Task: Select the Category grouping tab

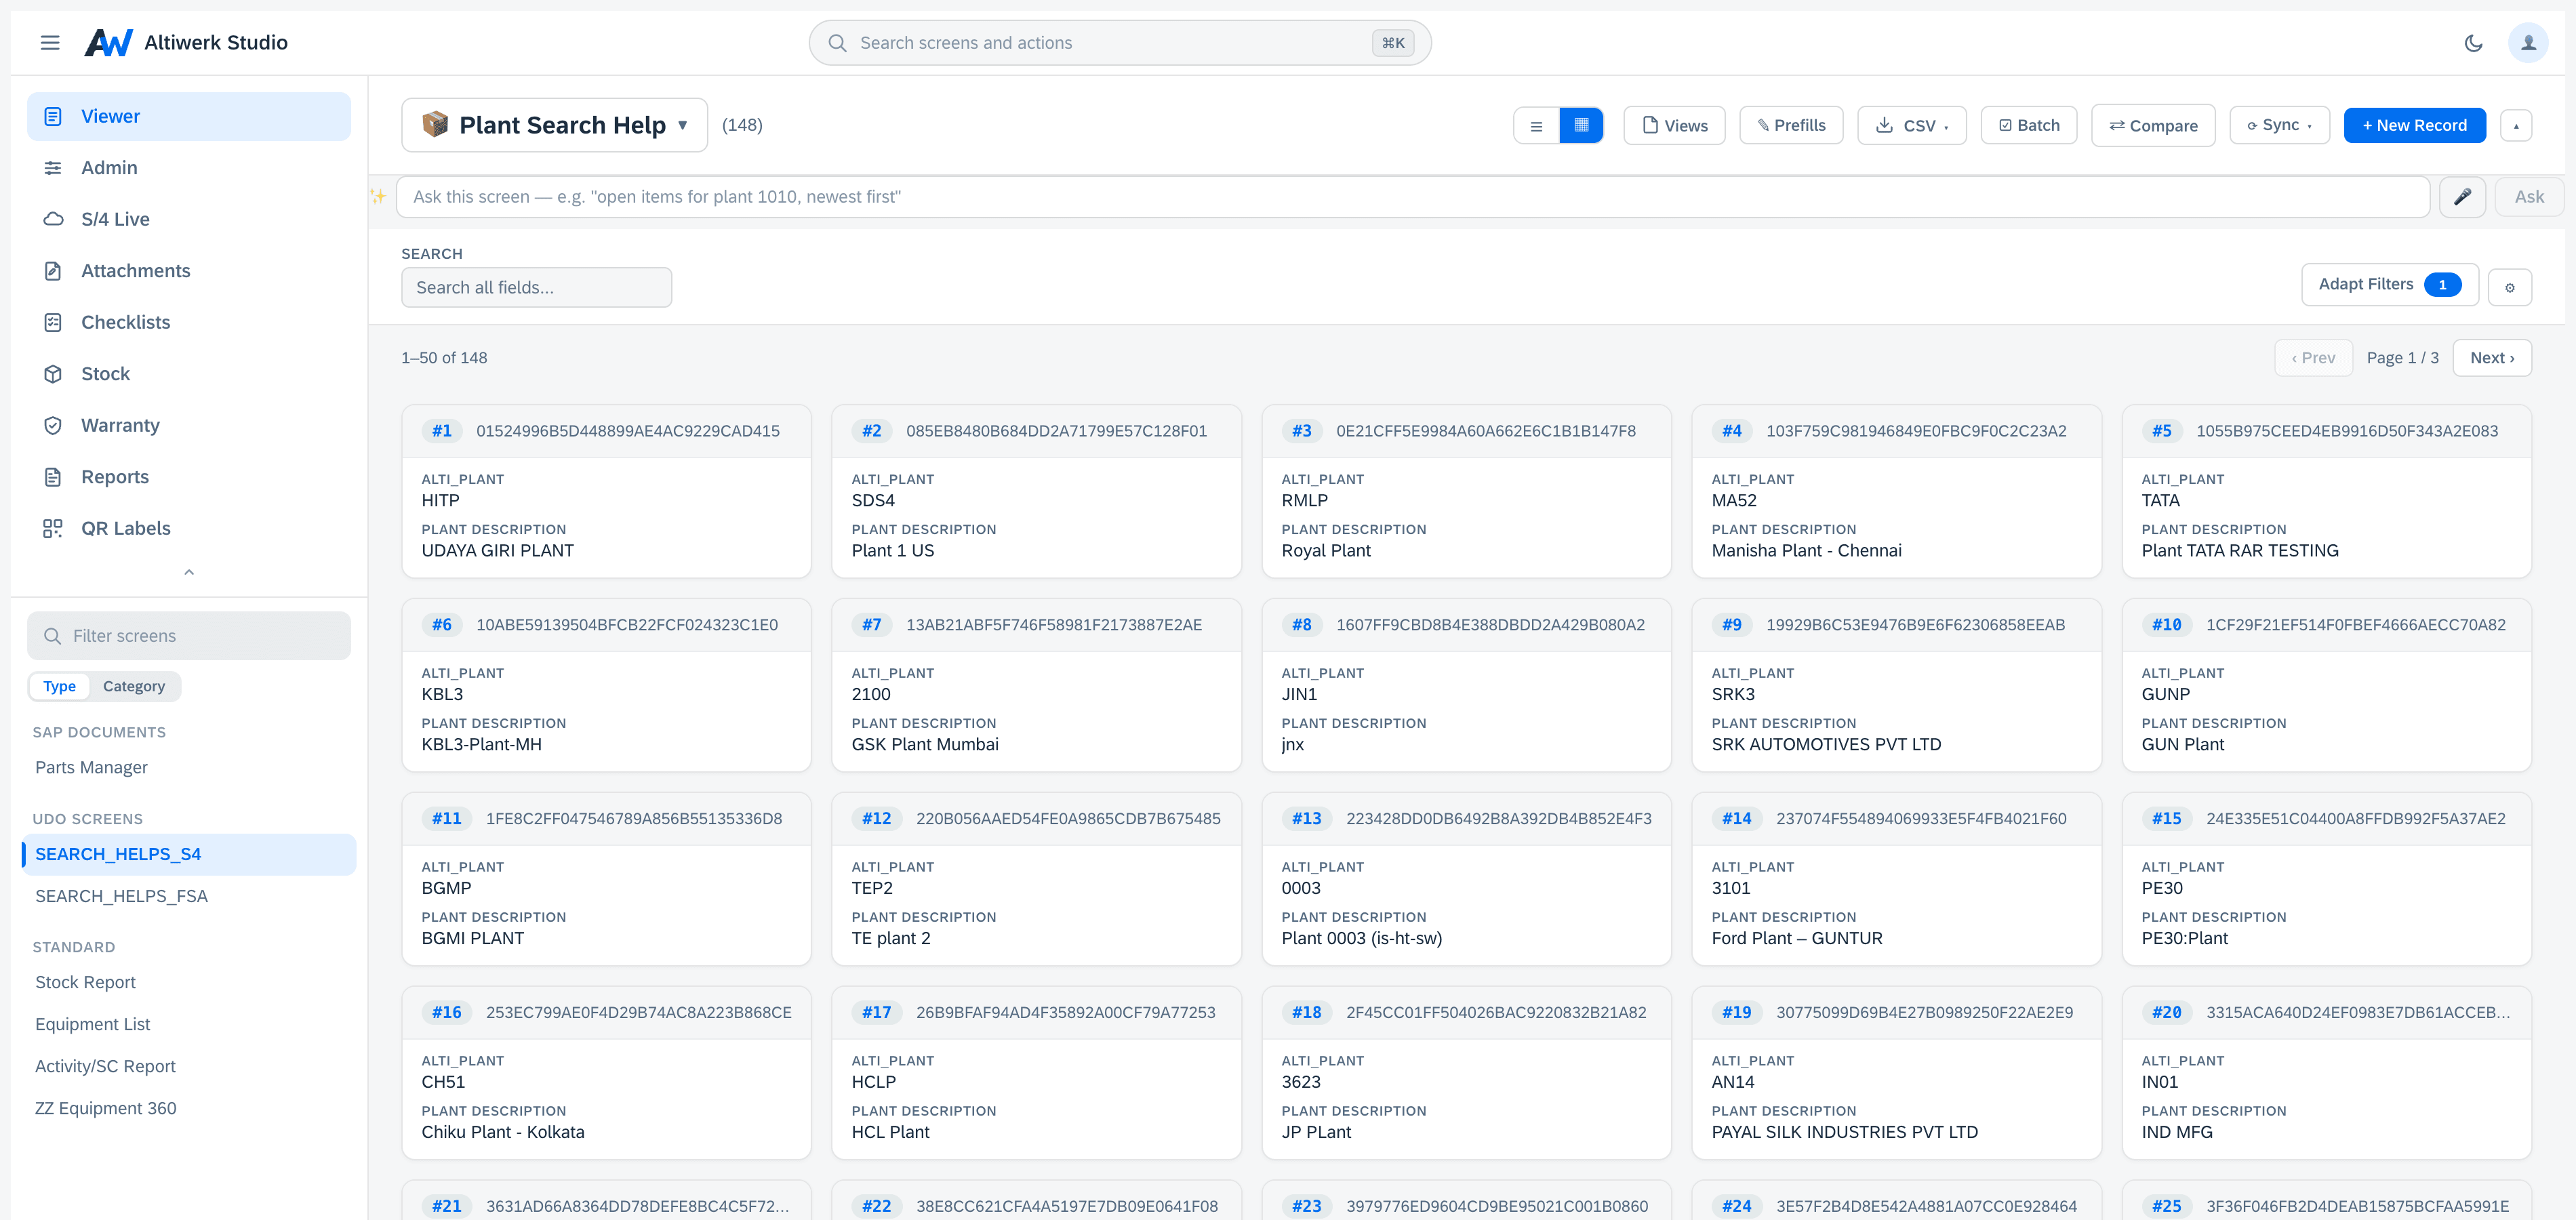Action: click(134, 687)
